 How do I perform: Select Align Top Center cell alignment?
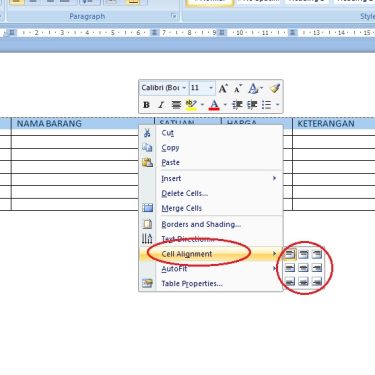pyautogui.click(x=303, y=254)
